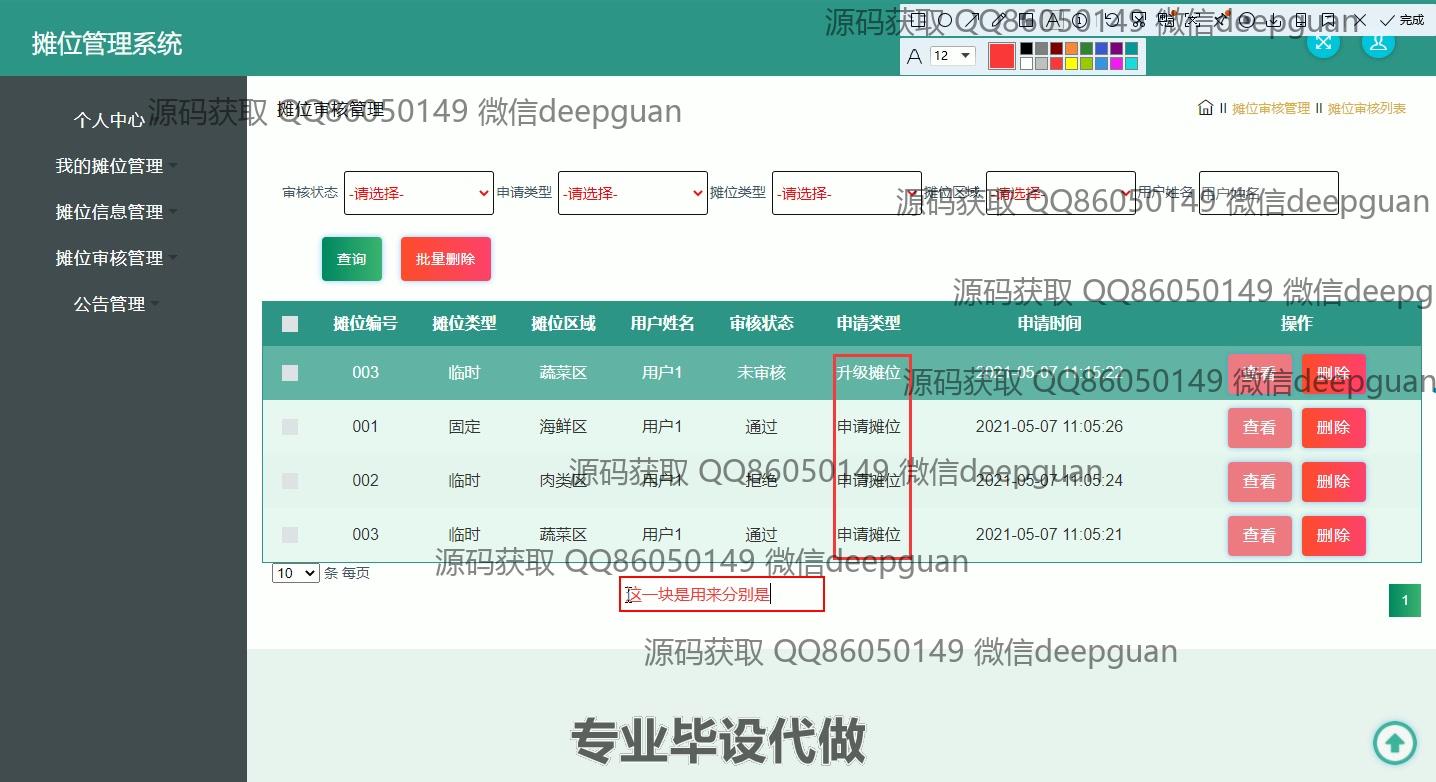Viewport: 1436px width, 782px height.
Task: Click the home icon in breadcrumb
Action: coord(1205,108)
